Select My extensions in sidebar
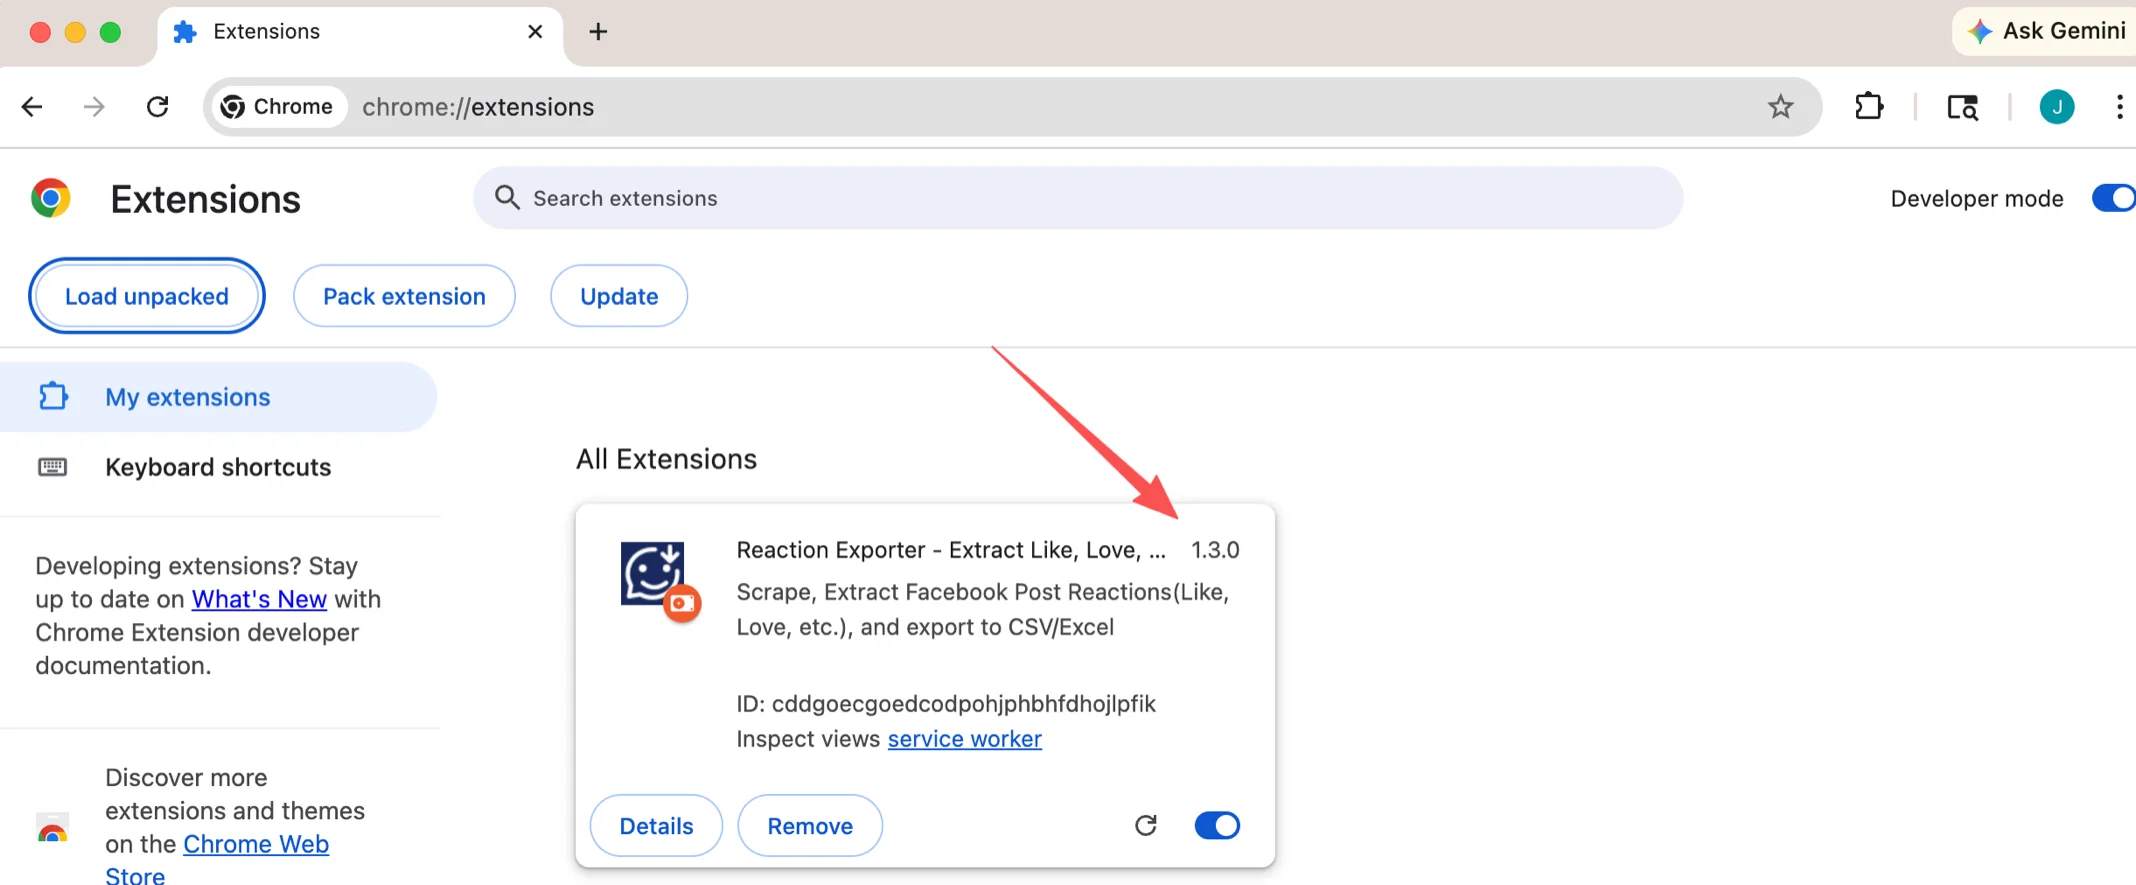Viewport: 2136px width, 885px height. [188, 397]
